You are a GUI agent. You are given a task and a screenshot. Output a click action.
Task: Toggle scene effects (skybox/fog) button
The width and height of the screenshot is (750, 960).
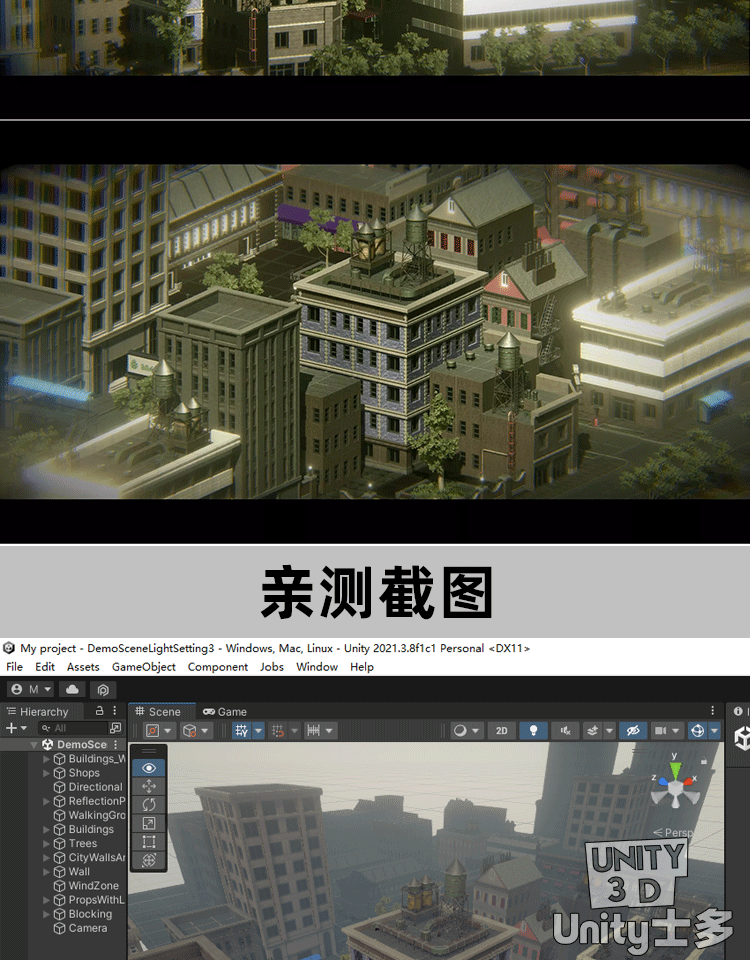tap(593, 730)
